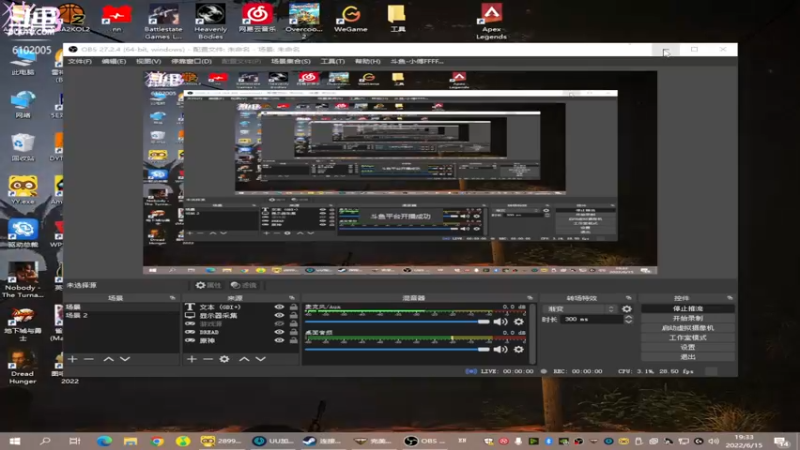Open the 停靠窗口(D) menu
The height and width of the screenshot is (450, 800).
click(x=191, y=61)
